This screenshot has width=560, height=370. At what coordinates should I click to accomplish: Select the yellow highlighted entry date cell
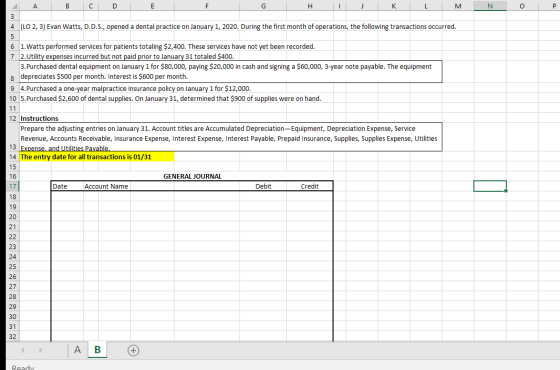coord(97,157)
